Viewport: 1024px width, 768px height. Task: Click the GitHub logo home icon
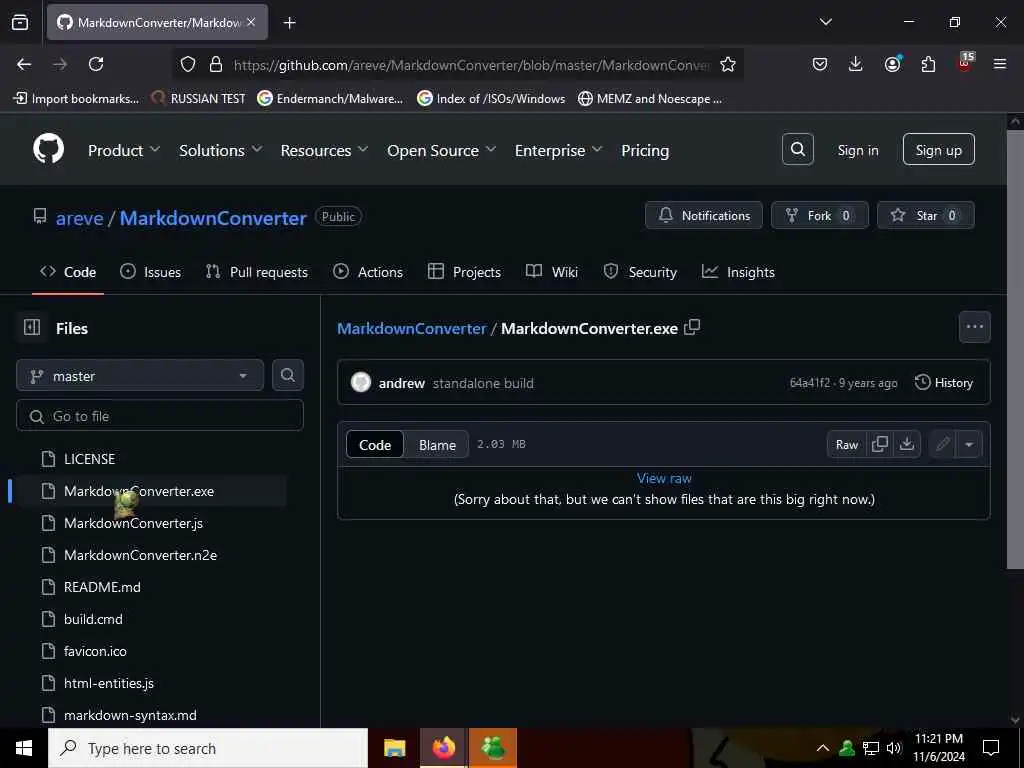click(x=48, y=150)
